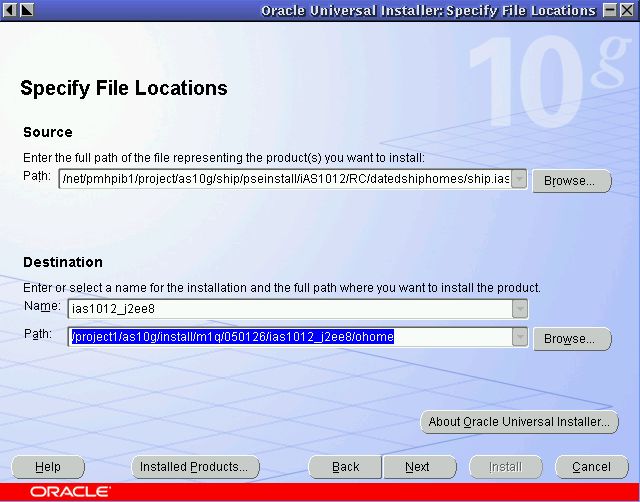Image resolution: width=640 pixels, height=502 pixels.
Task: Open the Source Path dropdown arrow
Action: coord(519,179)
